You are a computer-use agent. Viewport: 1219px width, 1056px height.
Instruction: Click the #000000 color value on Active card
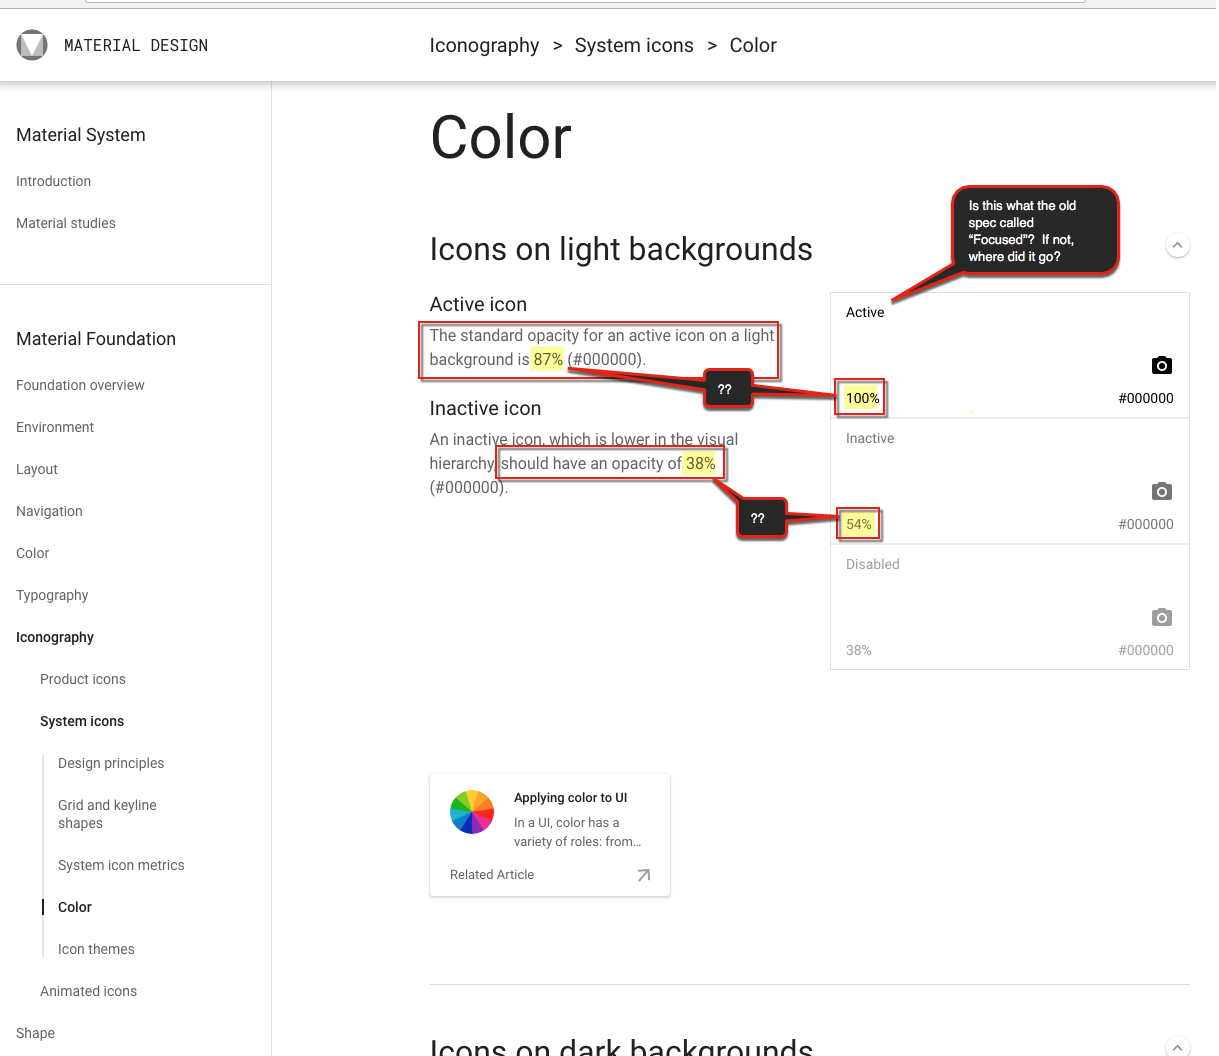point(1145,398)
